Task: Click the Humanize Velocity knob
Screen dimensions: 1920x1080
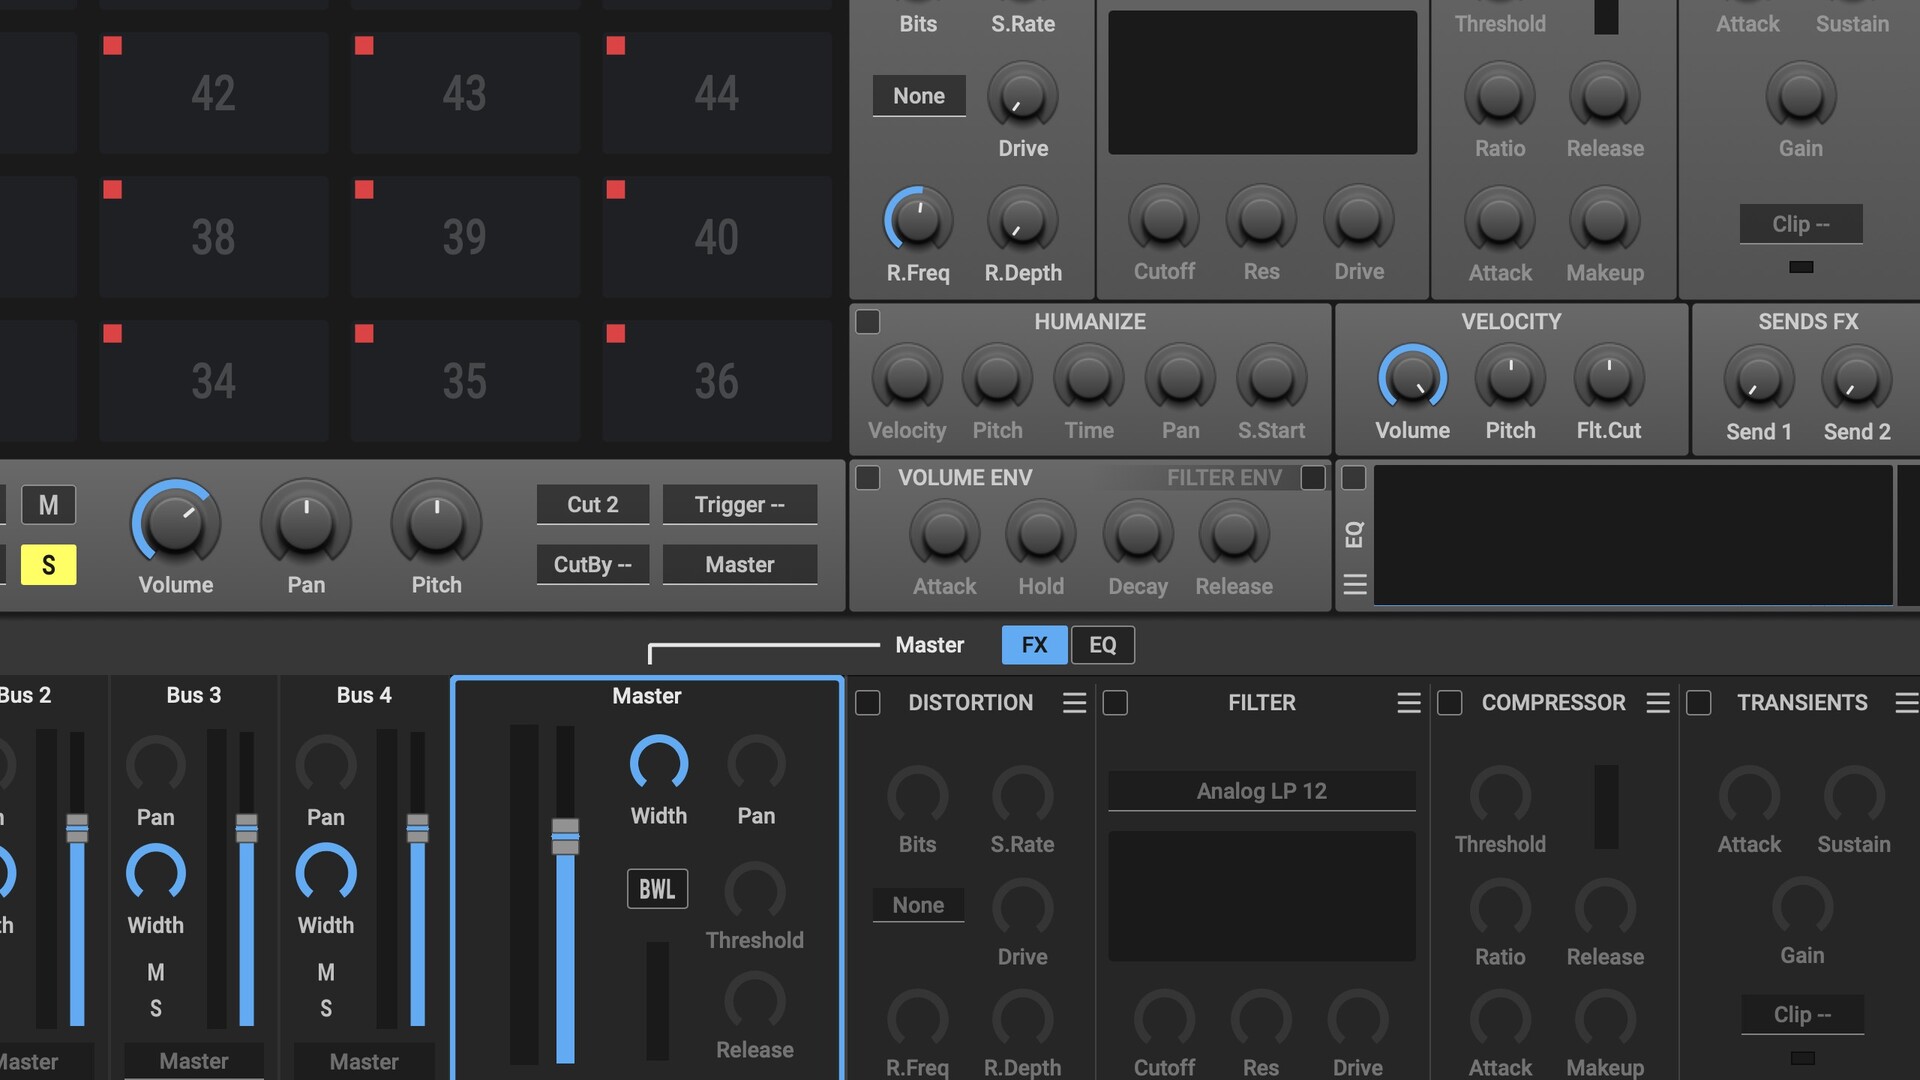Action: [x=907, y=379]
